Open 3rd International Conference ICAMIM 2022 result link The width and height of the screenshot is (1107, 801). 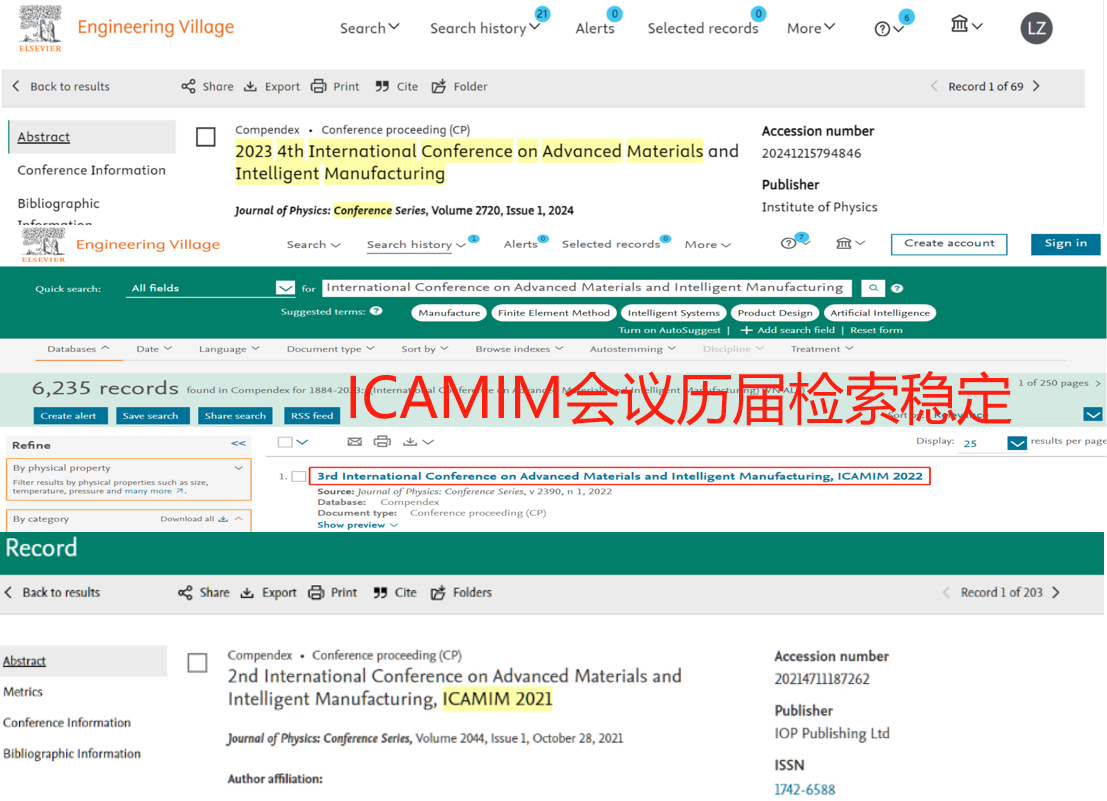tap(620, 476)
